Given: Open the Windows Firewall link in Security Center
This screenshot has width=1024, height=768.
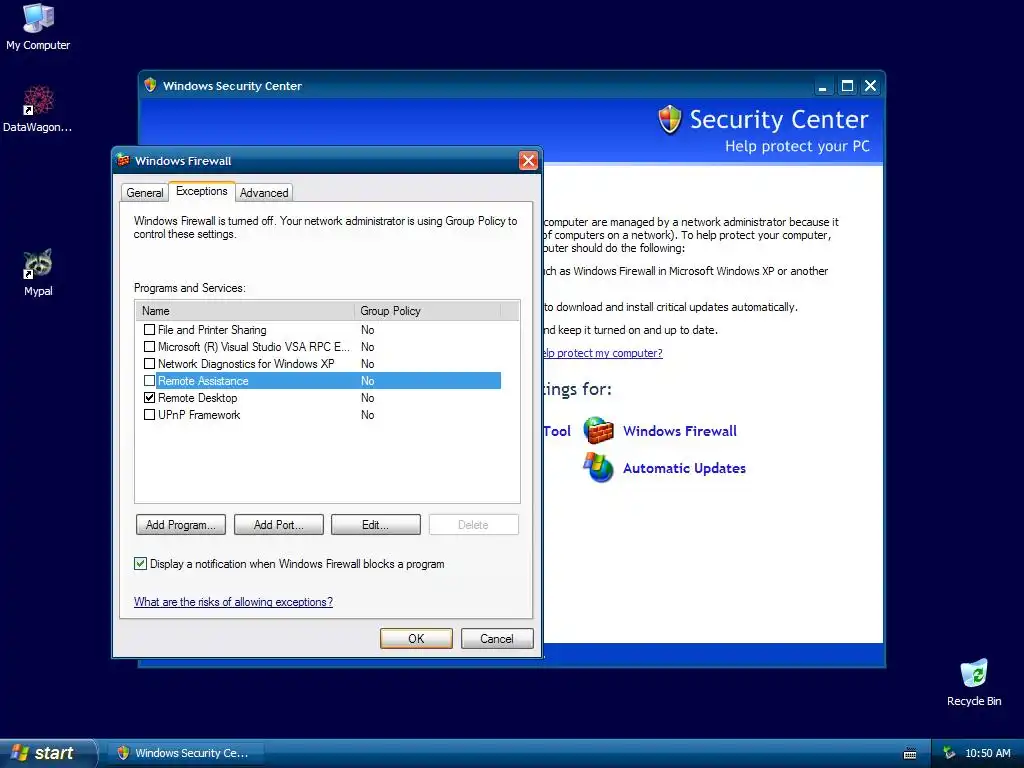Looking at the screenshot, I should coord(680,431).
